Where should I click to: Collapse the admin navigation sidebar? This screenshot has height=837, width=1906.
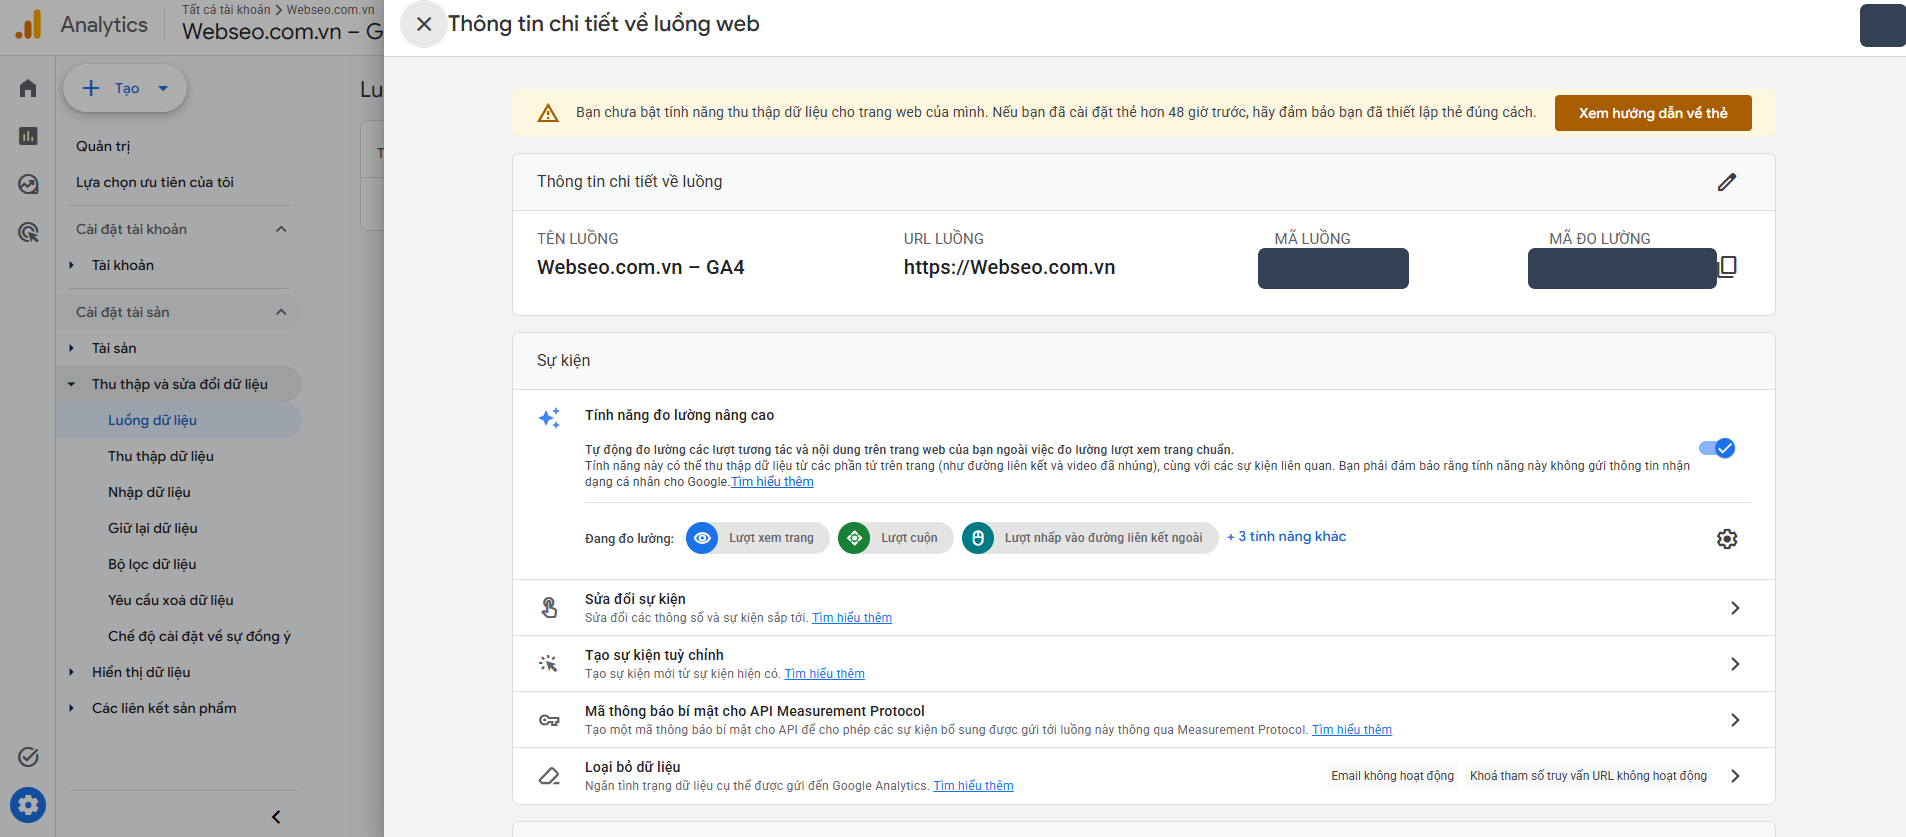coord(276,817)
